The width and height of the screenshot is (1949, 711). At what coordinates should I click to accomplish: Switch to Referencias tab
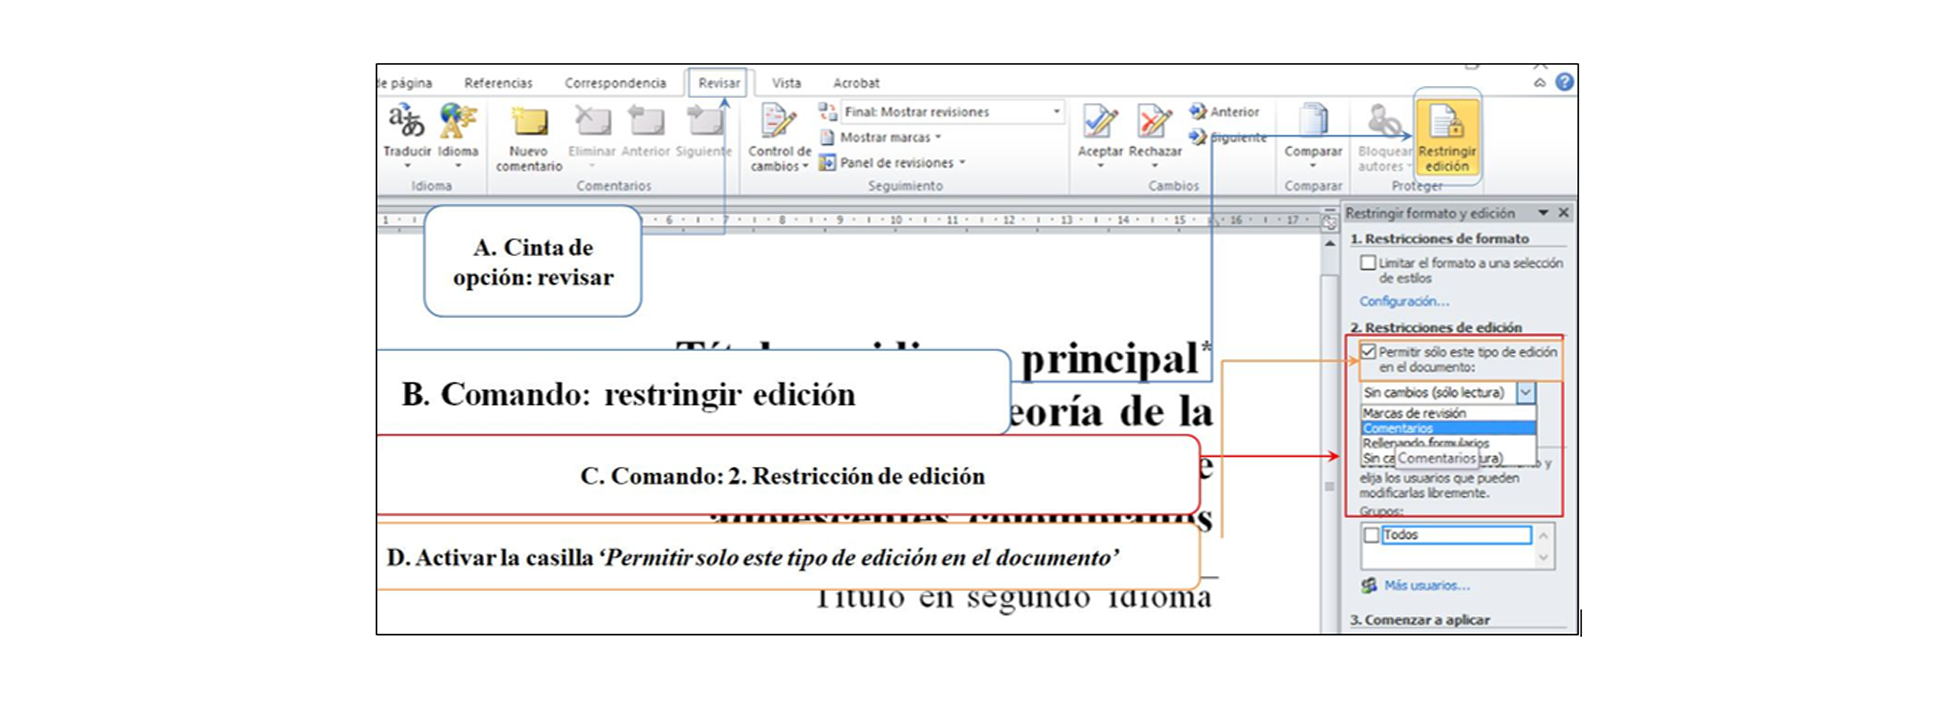pos(498,83)
